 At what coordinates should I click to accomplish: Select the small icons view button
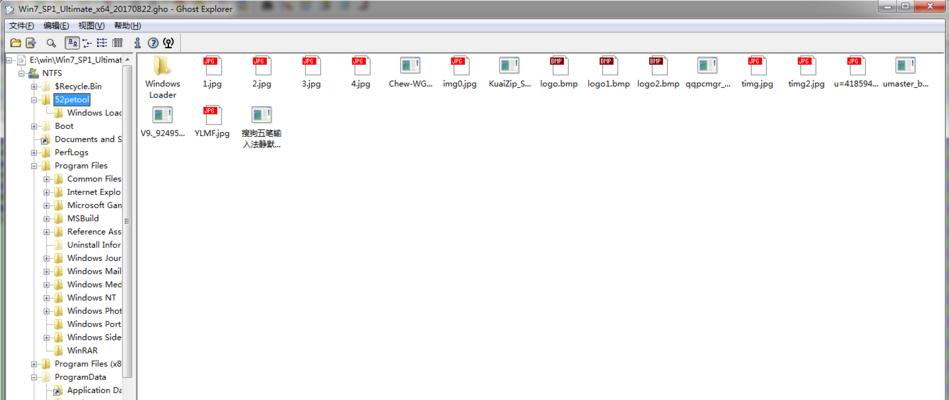(87, 43)
